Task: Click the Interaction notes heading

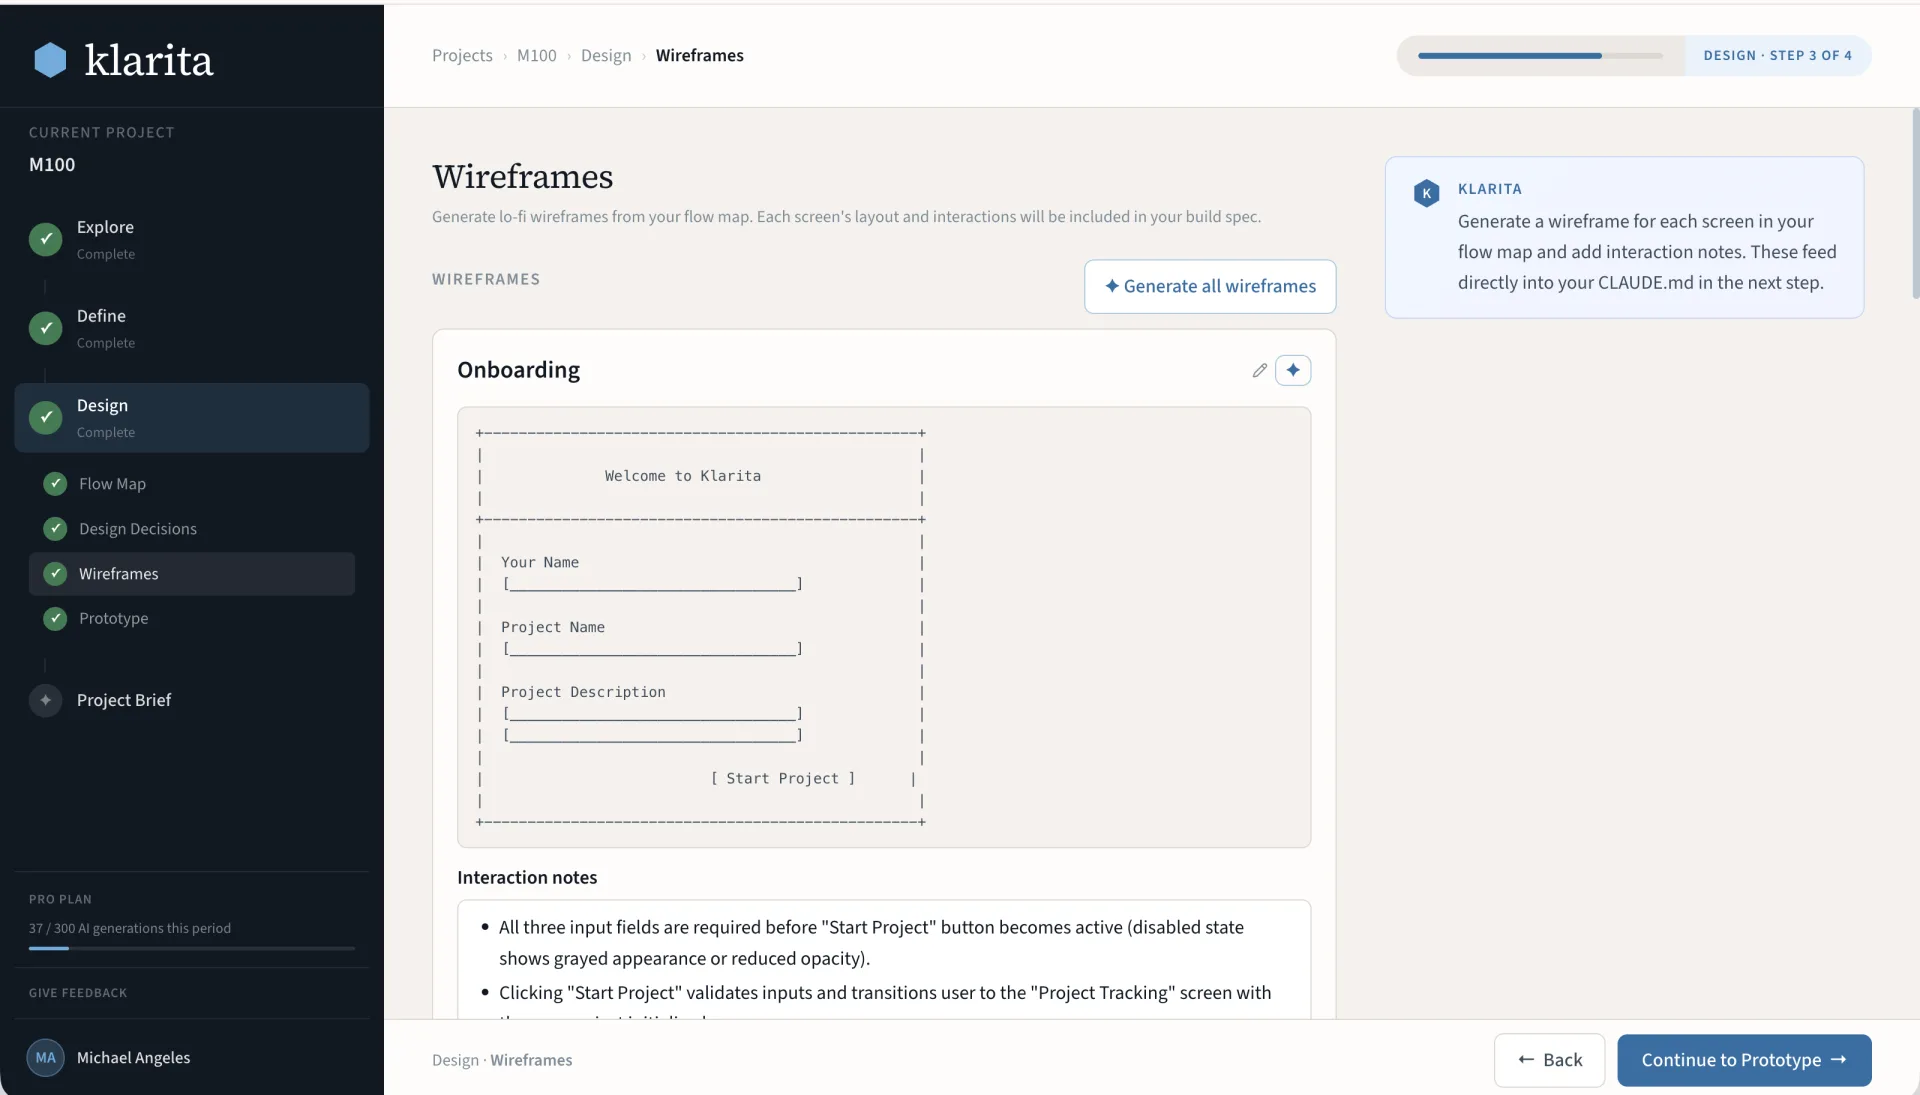Action: pos(527,878)
